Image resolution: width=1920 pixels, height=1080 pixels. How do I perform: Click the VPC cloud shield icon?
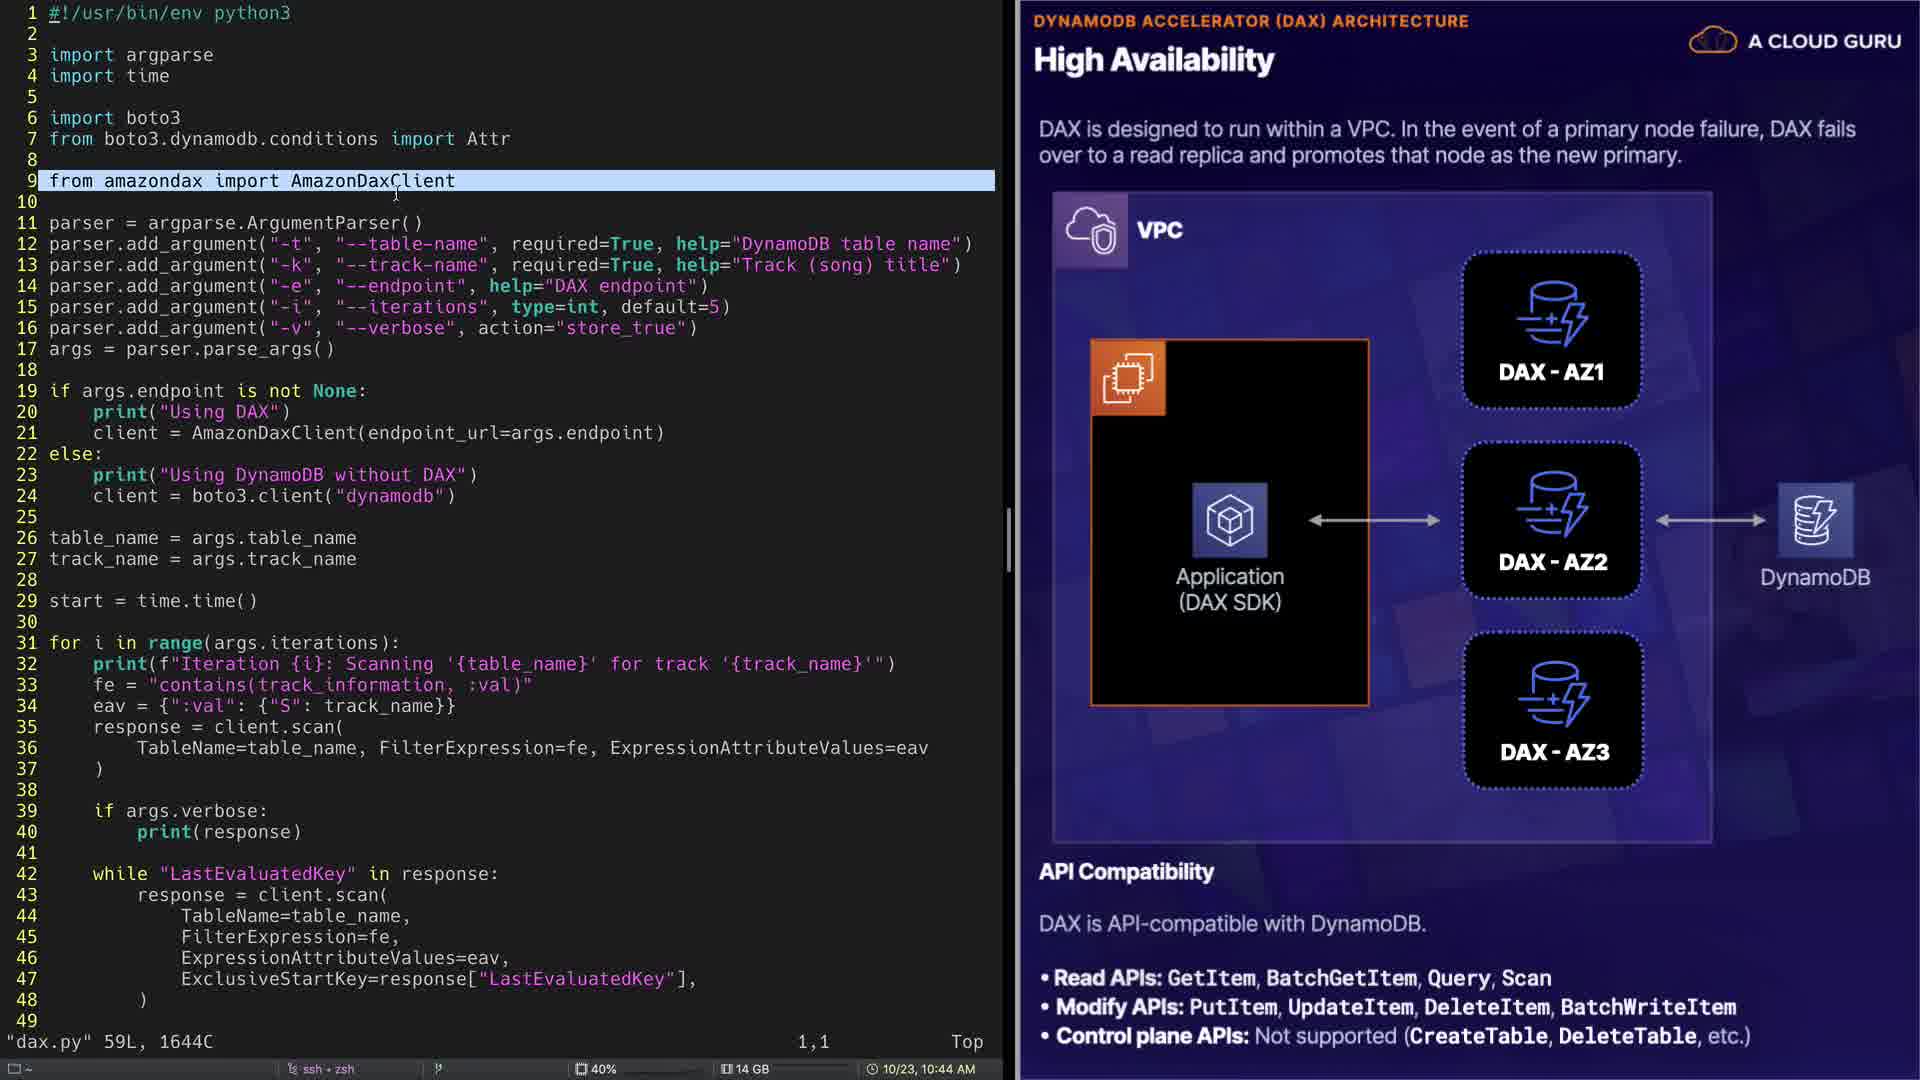(x=1090, y=230)
